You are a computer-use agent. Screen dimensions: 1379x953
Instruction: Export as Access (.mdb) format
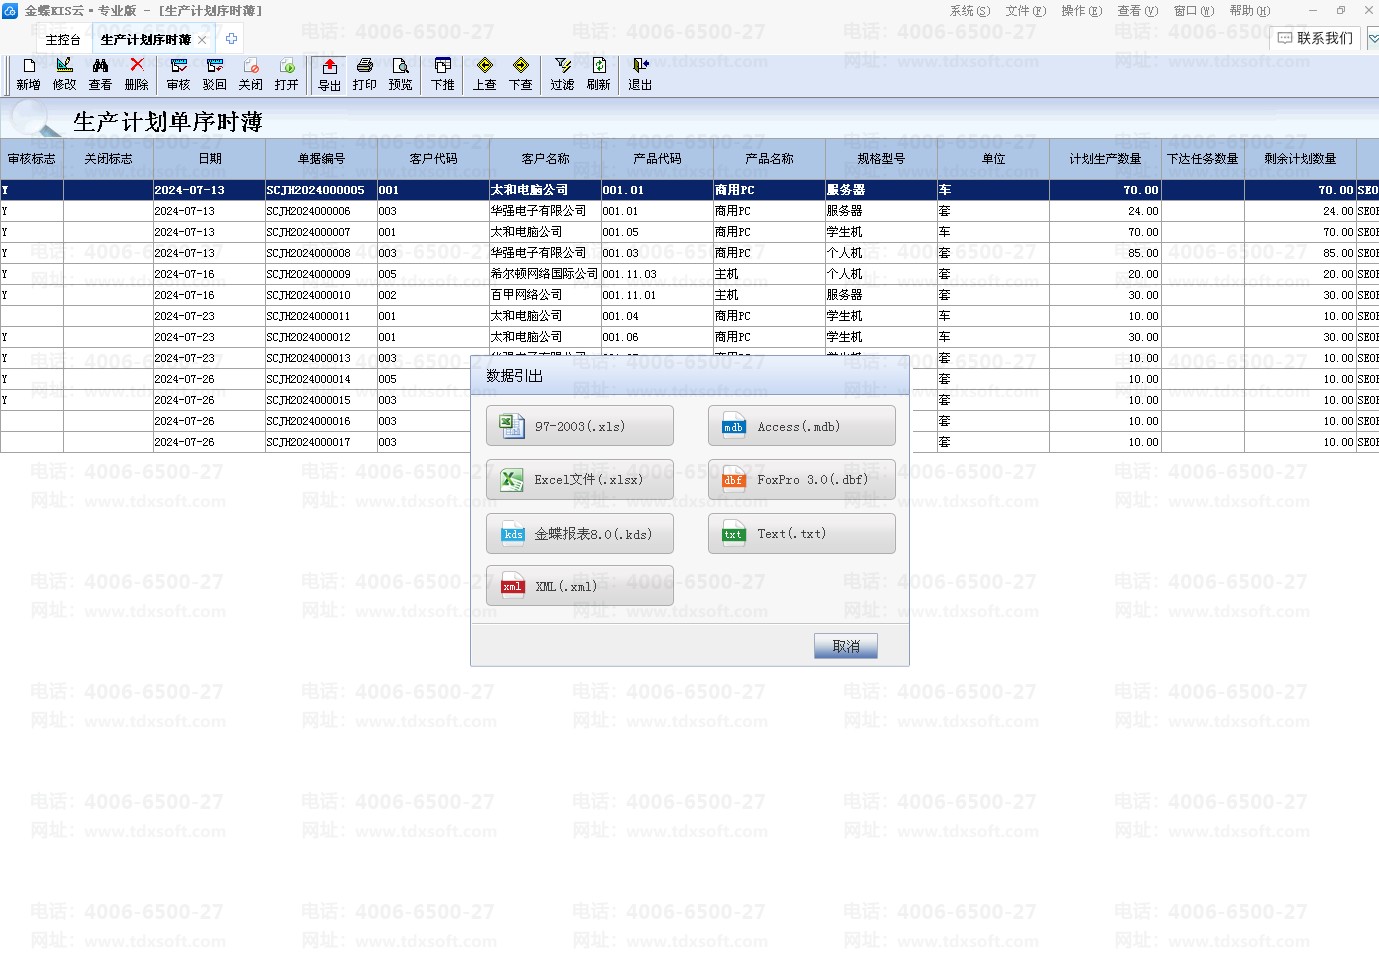pos(802,426)
